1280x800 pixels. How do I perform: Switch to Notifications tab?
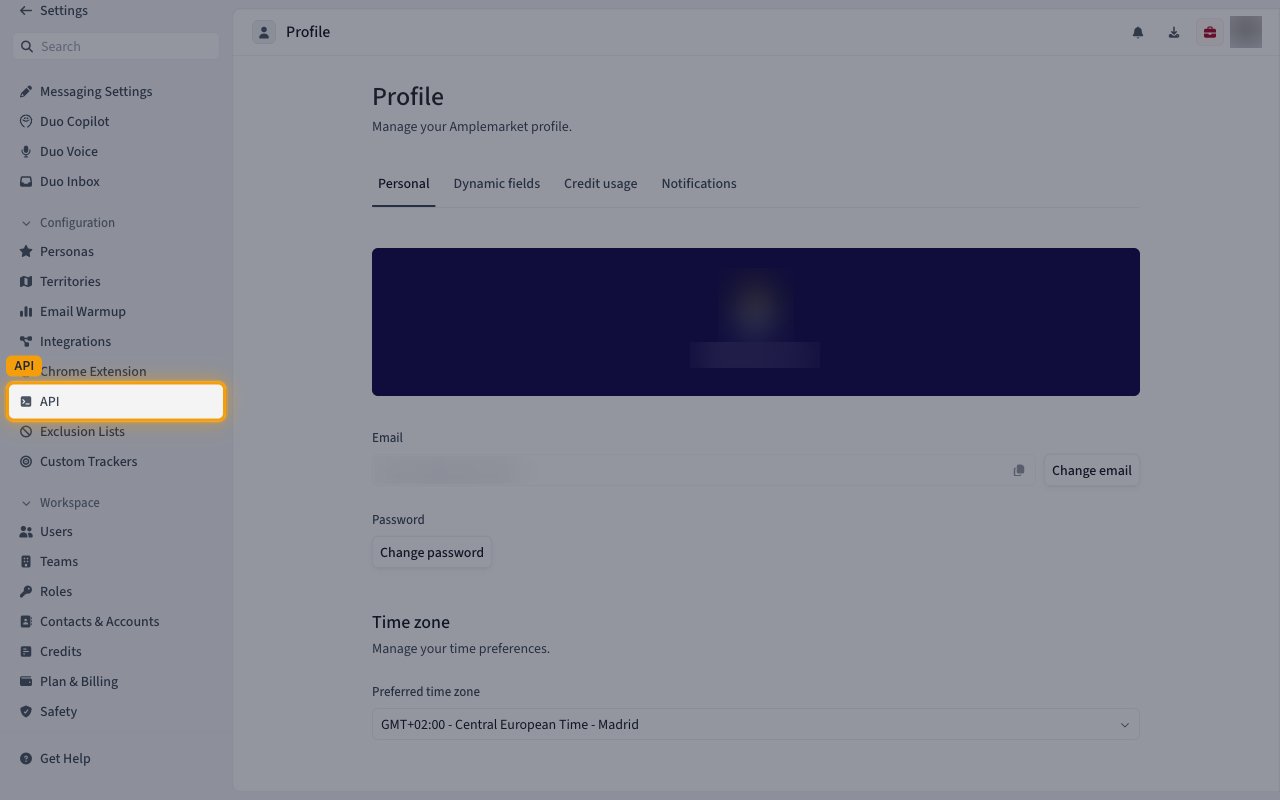pyautogui.click(x=699, y=184)
